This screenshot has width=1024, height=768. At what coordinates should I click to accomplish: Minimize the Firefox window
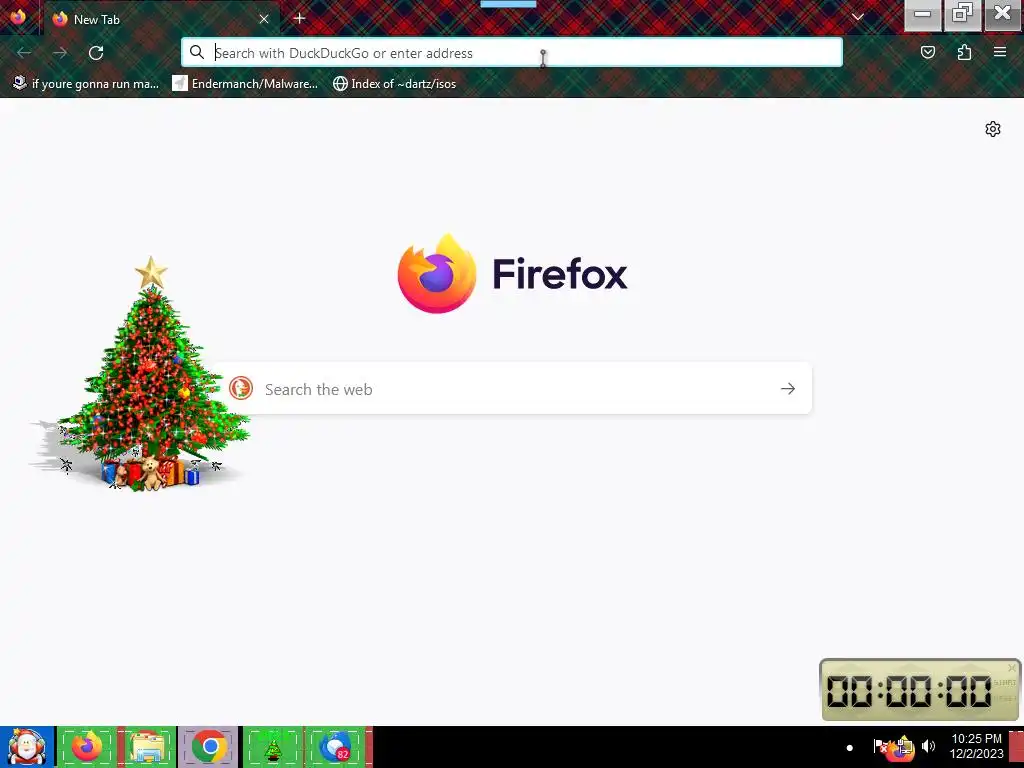click(922, 14)
